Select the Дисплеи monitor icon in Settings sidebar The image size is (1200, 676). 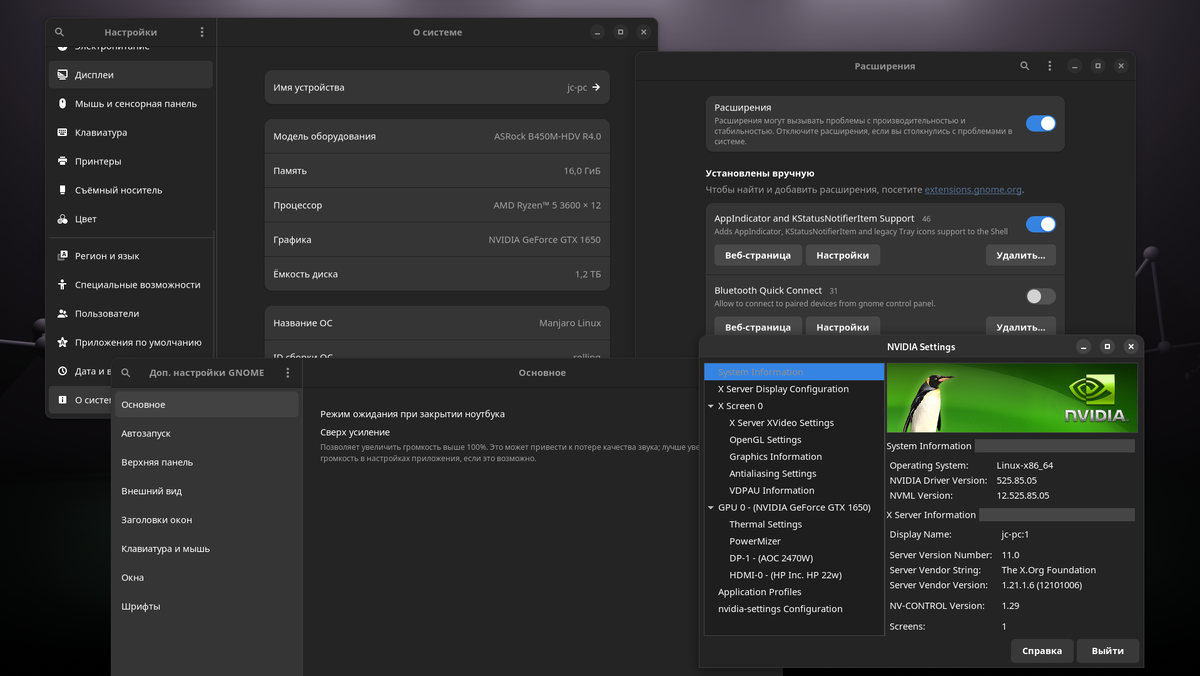[63, 75]
